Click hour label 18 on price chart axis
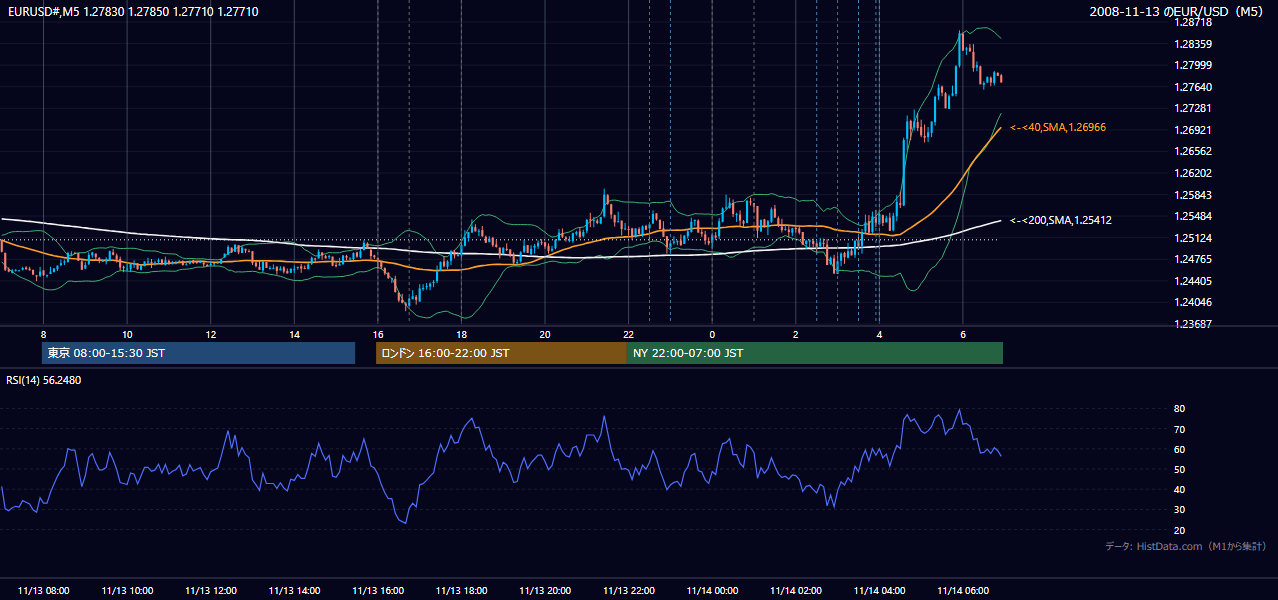 [x=461, y=334]
